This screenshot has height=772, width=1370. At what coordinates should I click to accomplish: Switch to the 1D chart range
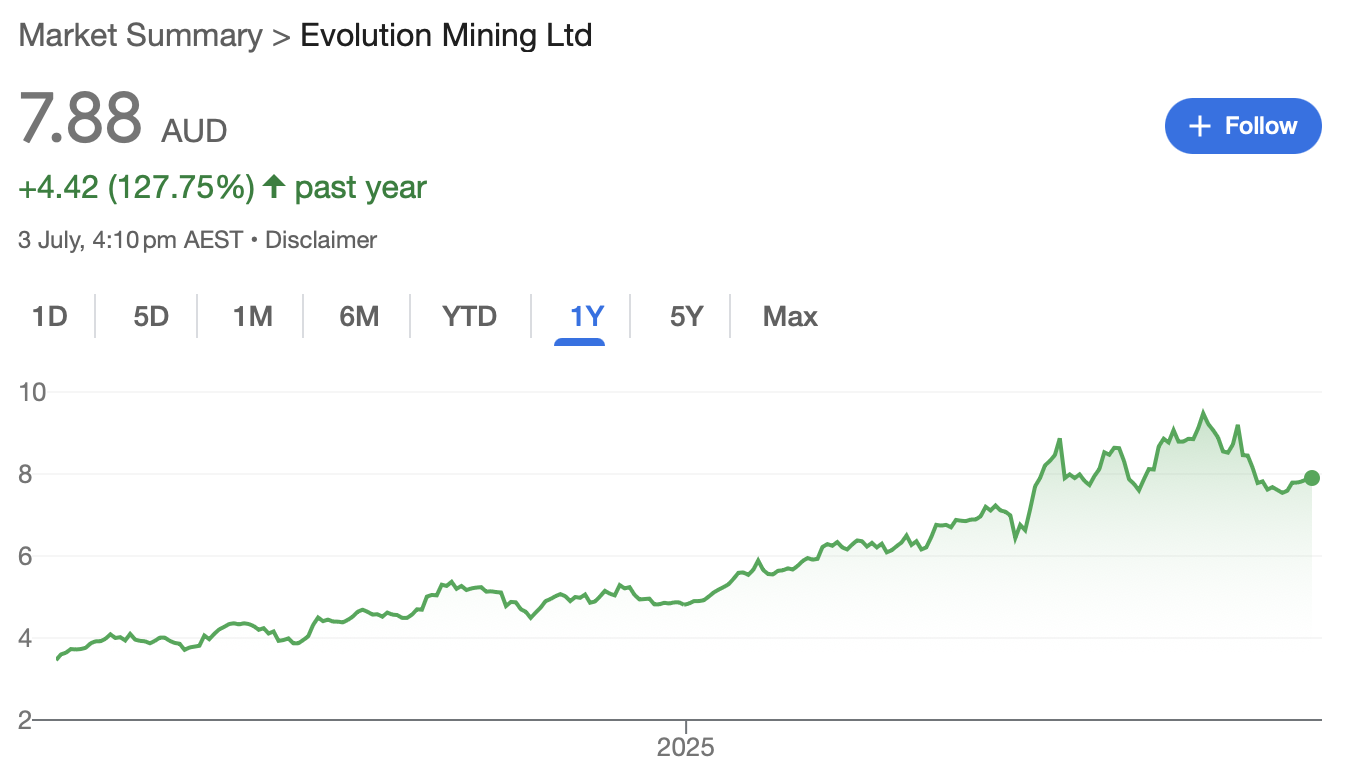(x=49, y=317)
